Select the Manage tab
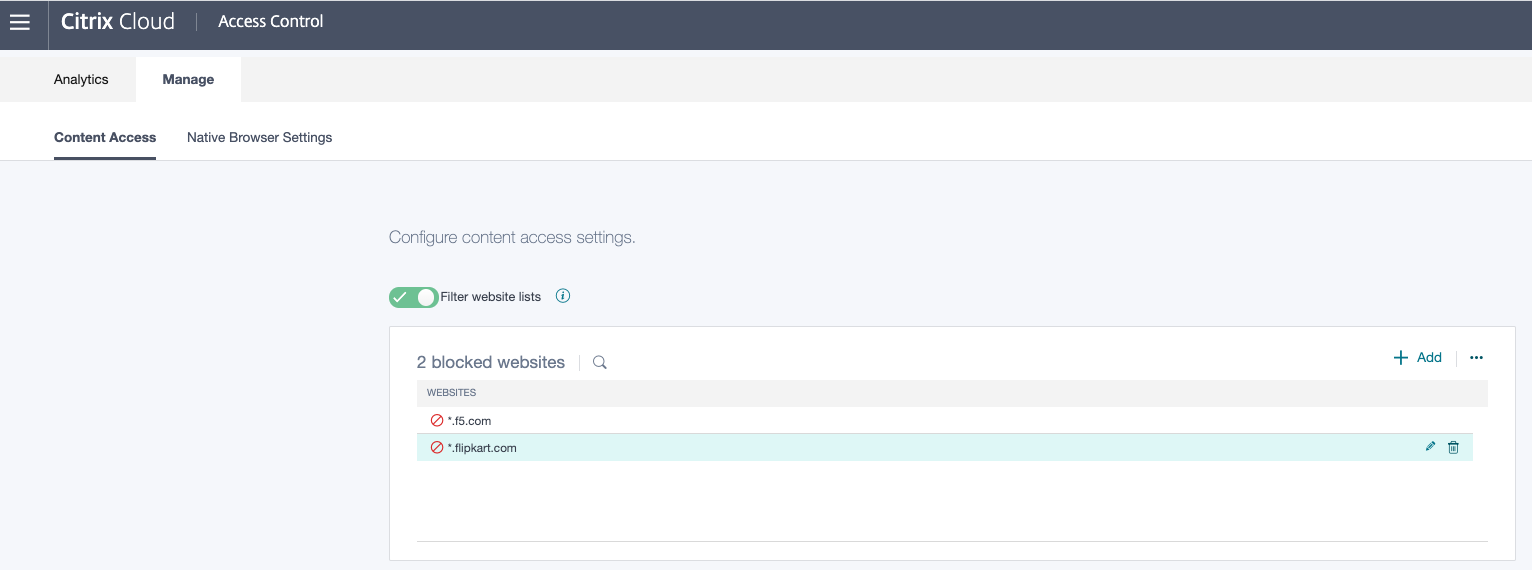Image resolution: width=1532 pixels, height=570 pixels. [x=188, y=79]
